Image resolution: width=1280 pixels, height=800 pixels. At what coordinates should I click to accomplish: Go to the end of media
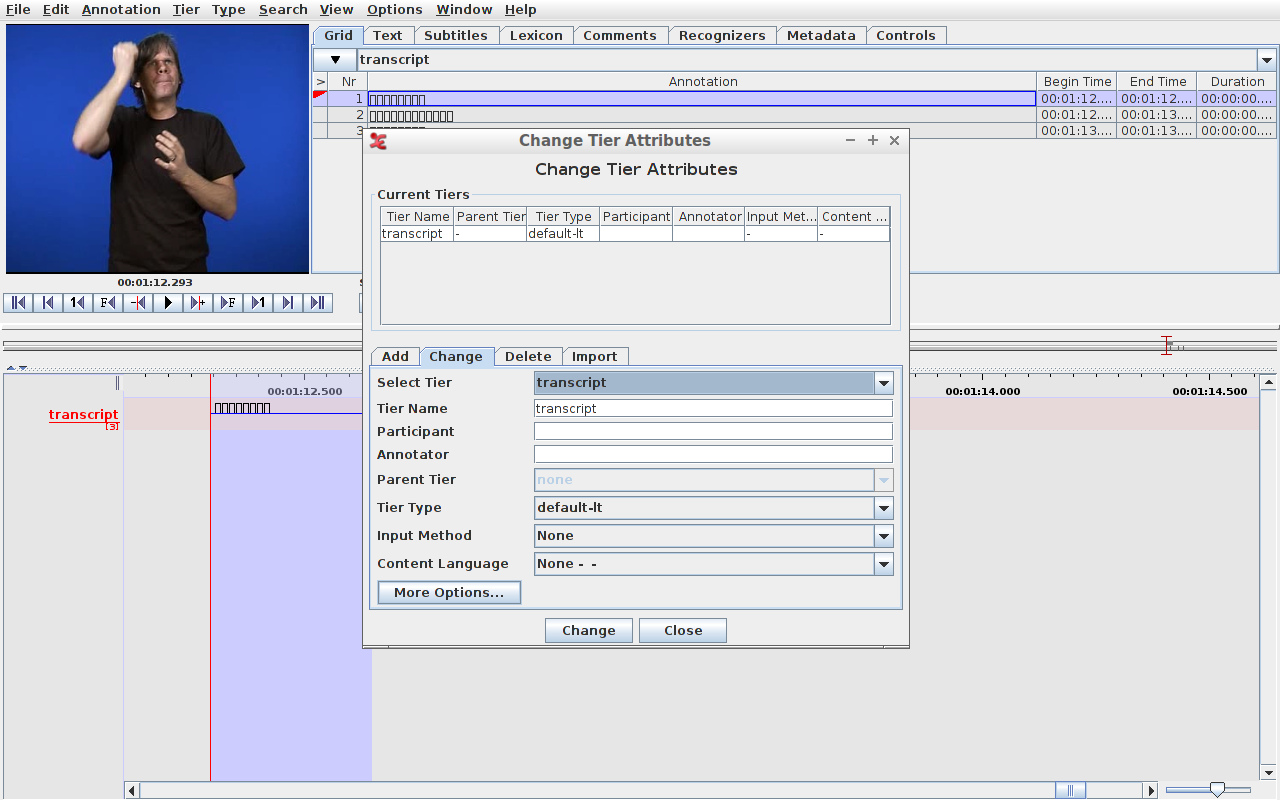[x=318, y=303]
